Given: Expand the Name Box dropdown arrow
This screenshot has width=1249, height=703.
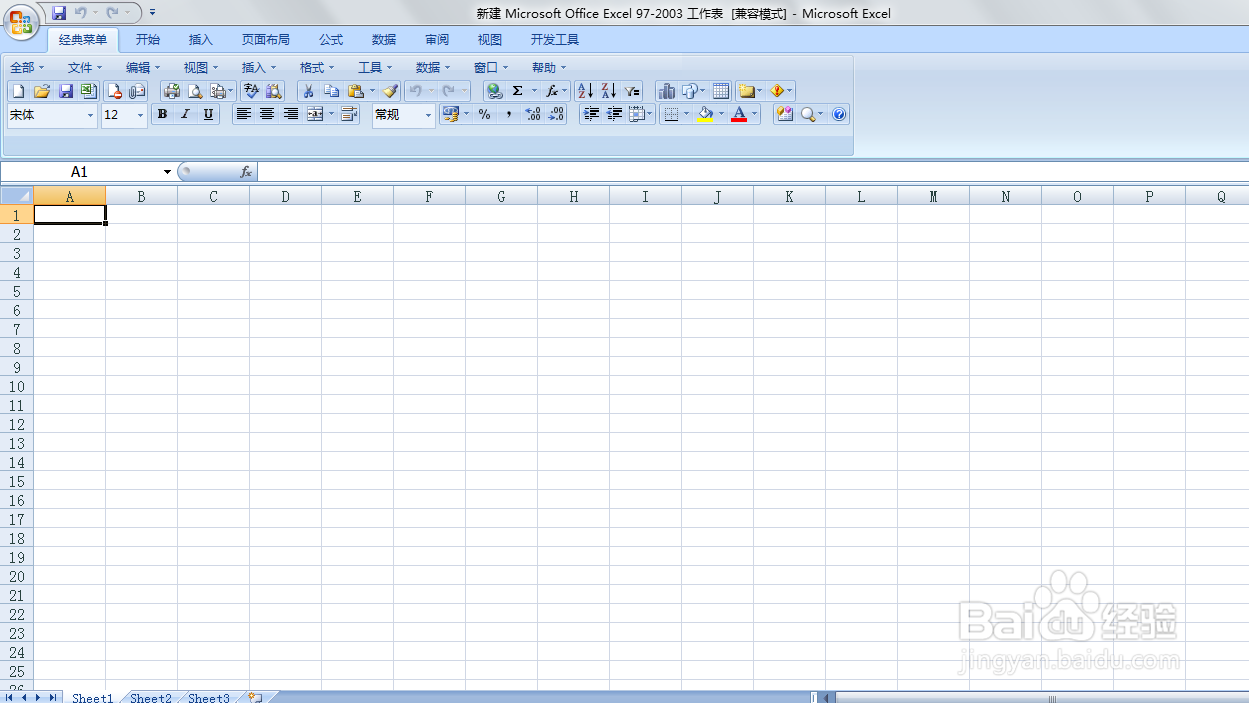Looking at the screenshot, I should click(x=167, y=172).
